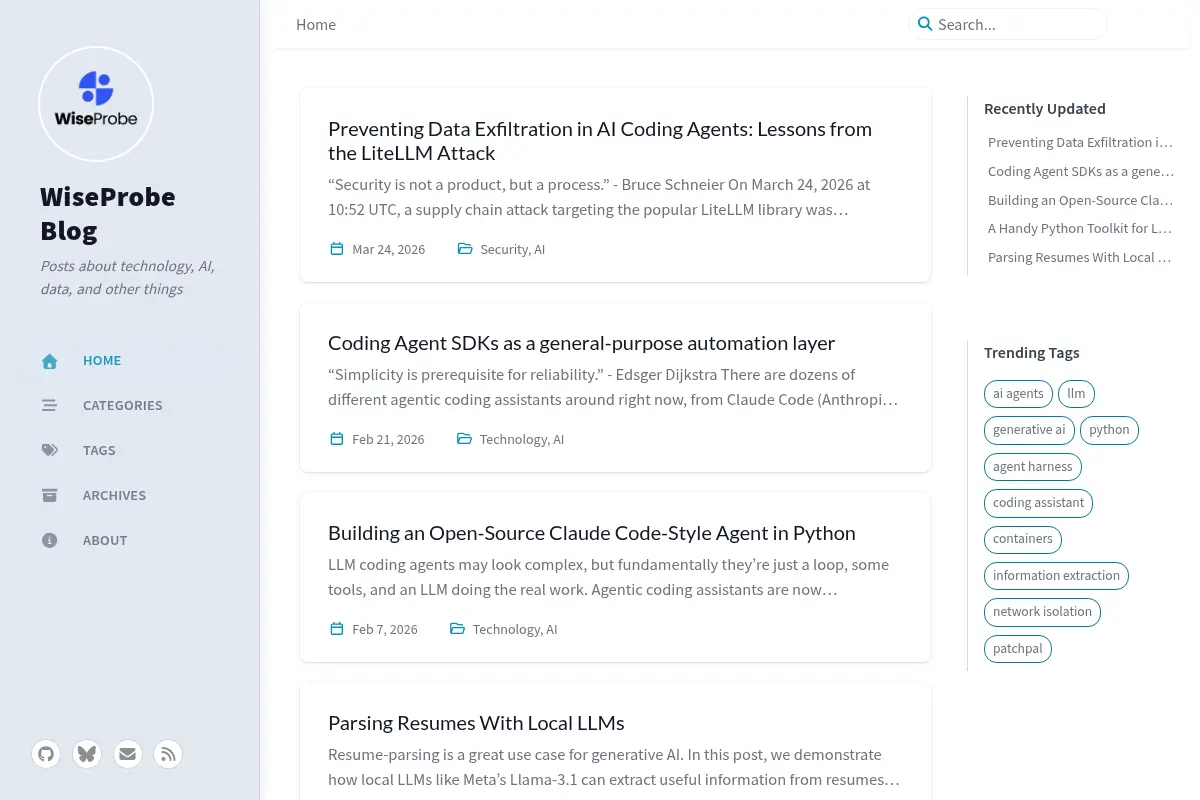1200x800 pixels.
Task: Open the LiteLLM Attack post title
Action: (600, 141)
